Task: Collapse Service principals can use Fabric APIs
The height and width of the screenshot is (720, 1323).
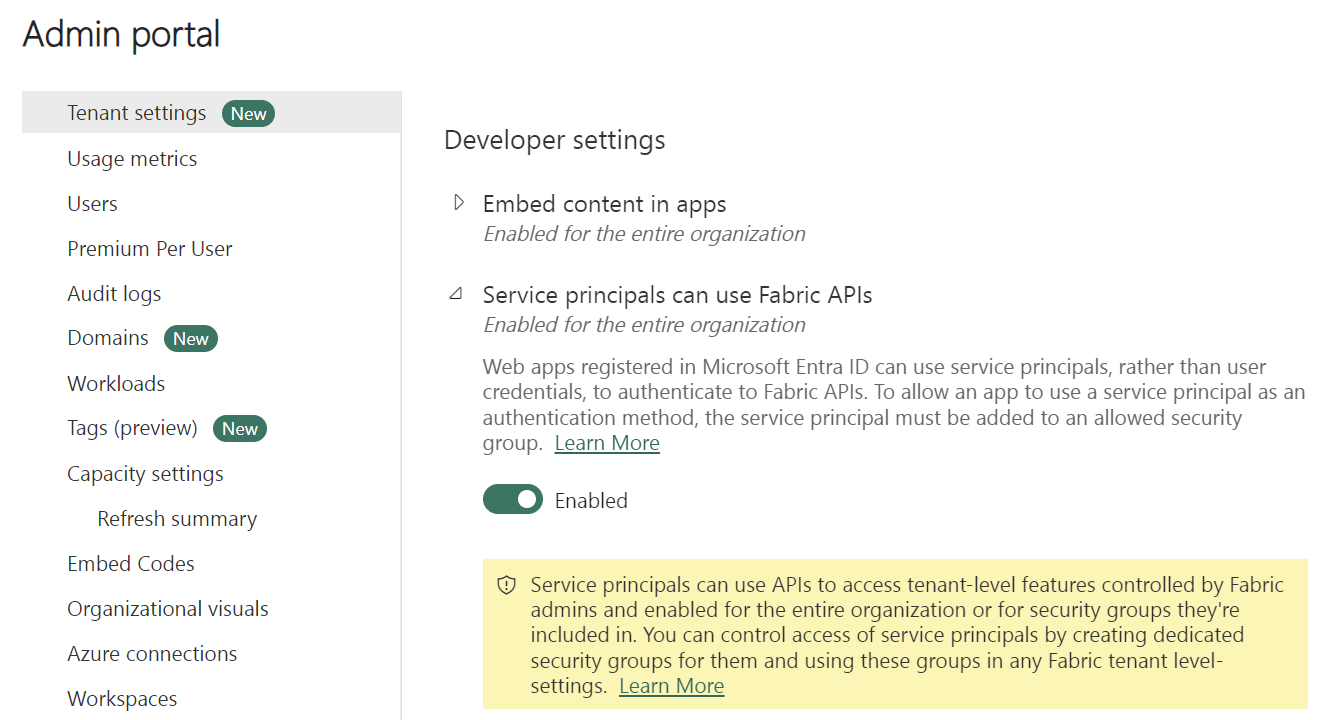Action: [x=456, y=294]
